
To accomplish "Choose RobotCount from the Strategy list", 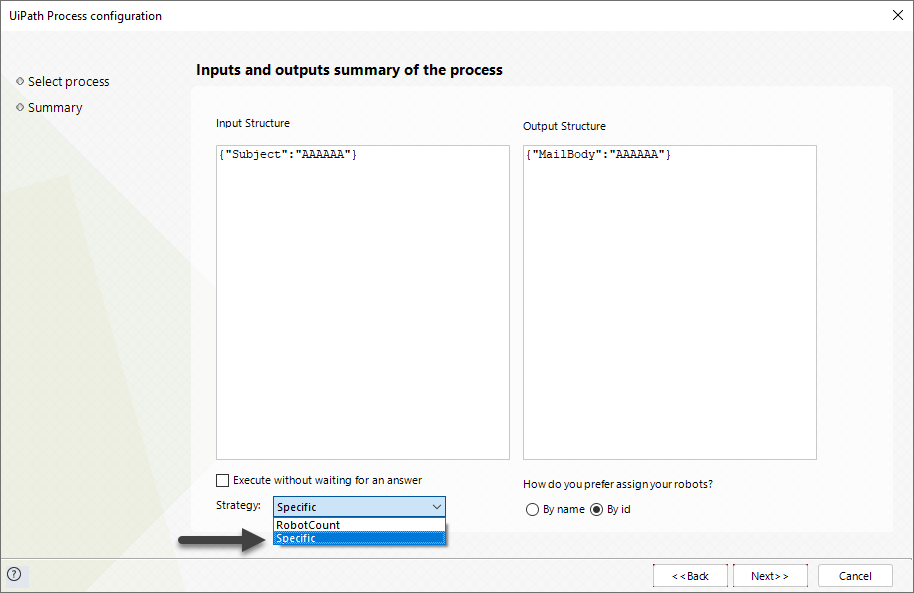I will coord(359,525).
